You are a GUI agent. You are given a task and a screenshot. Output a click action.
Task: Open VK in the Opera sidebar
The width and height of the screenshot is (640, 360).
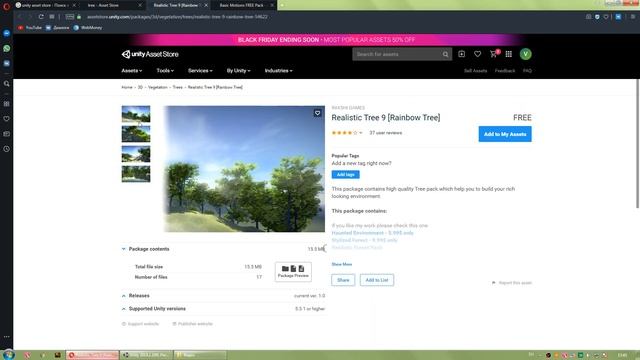click(x=7, y=63)
